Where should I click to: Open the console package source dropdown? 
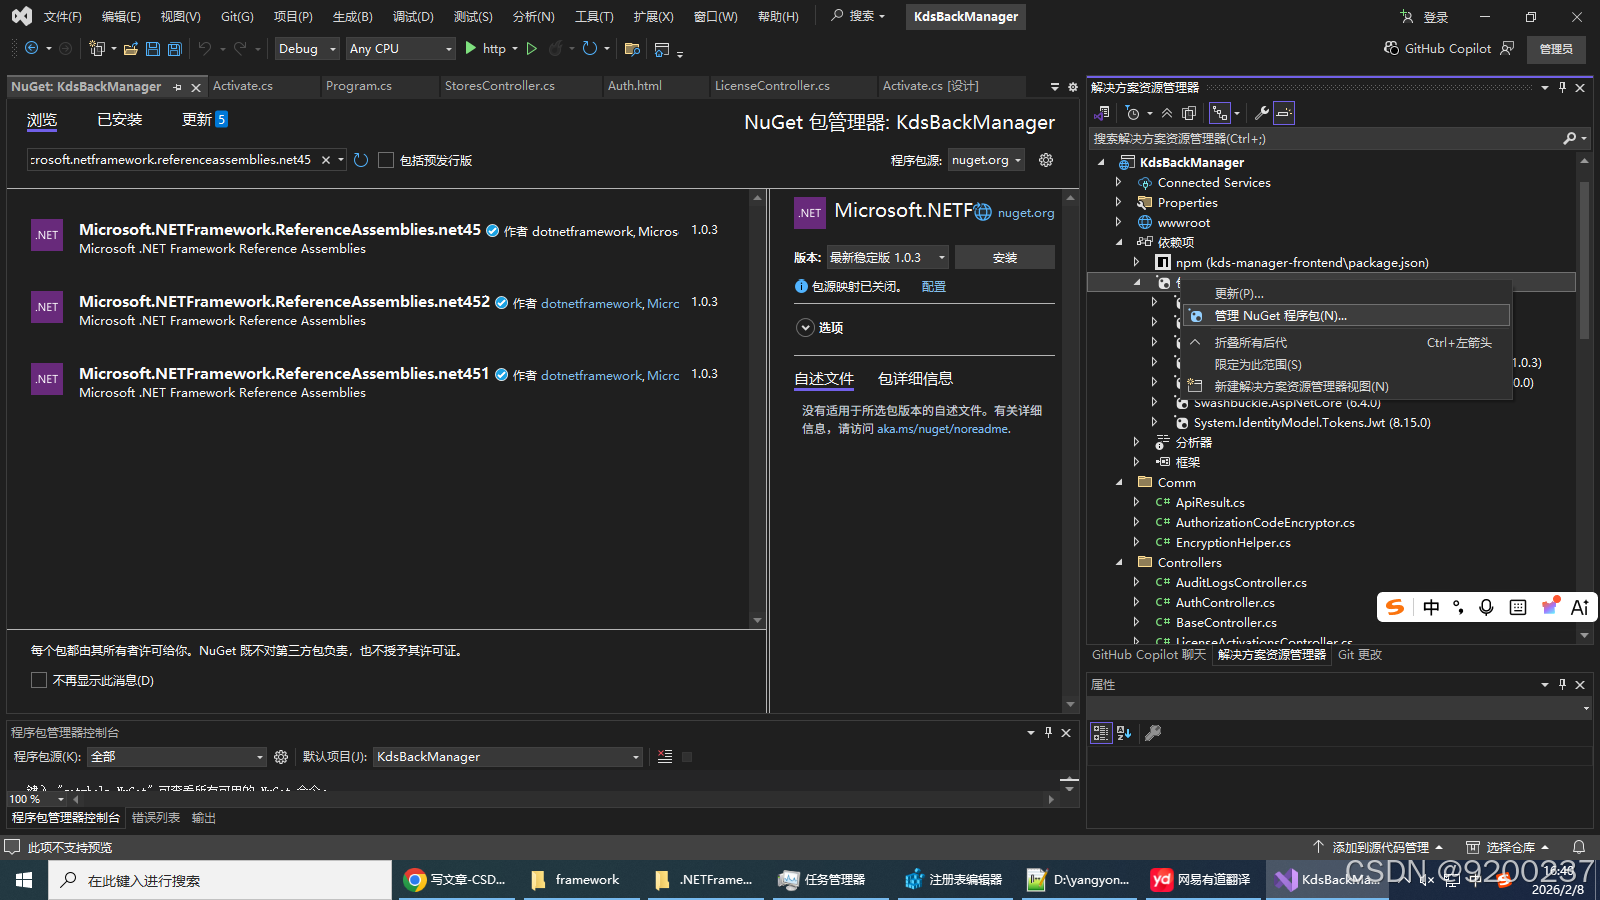(x=177, y=757)
